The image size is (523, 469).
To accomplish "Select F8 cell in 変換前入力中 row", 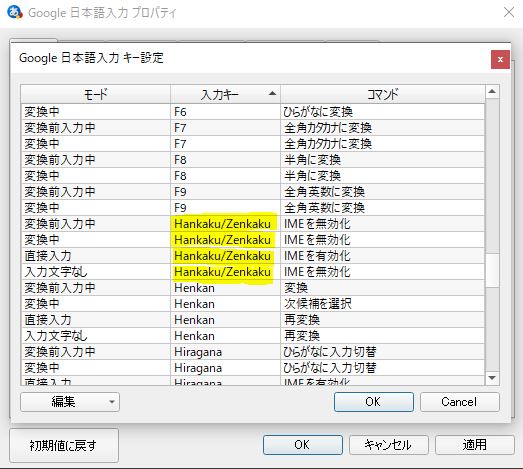I will coord(225,160).
